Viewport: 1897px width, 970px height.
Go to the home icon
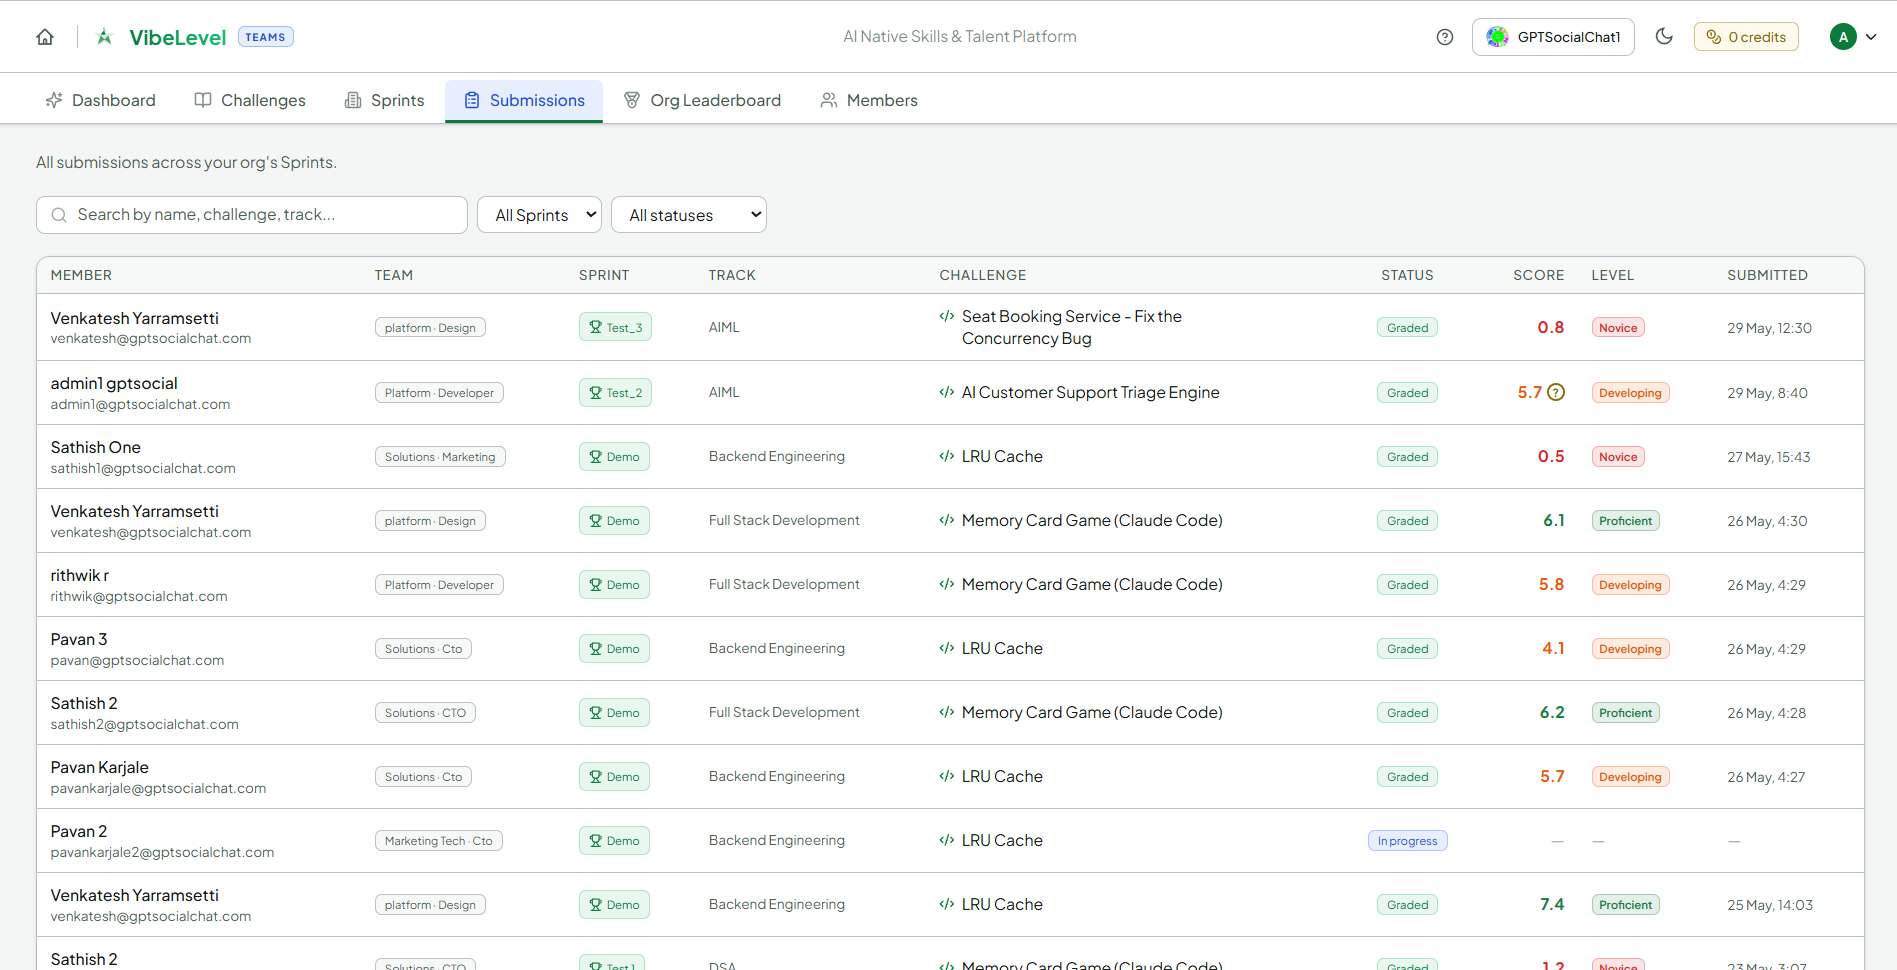(x=45, y=37)
